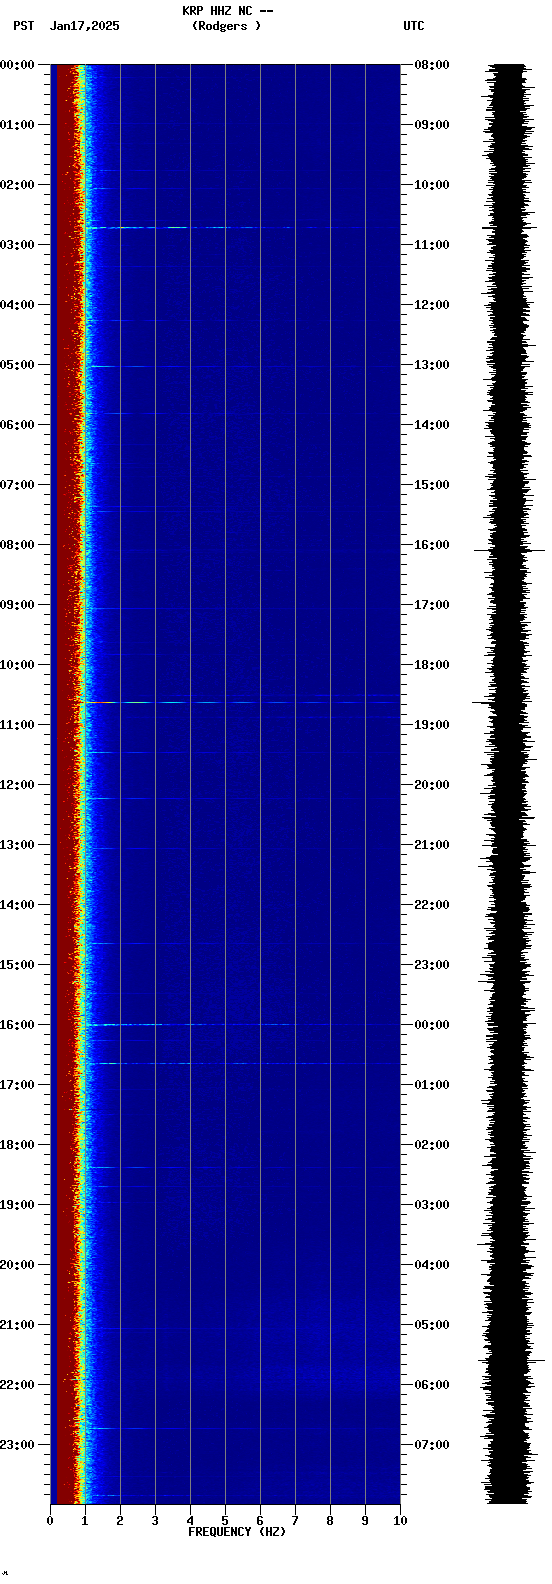Click the station title 'KRP HHZ NC --'
The image size is (552, 1584).
coord(227,11)
